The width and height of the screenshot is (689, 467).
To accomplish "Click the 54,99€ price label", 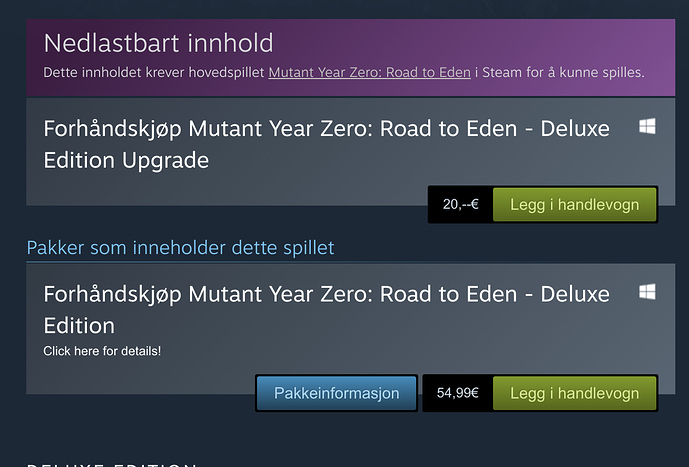I will (457, 393).
